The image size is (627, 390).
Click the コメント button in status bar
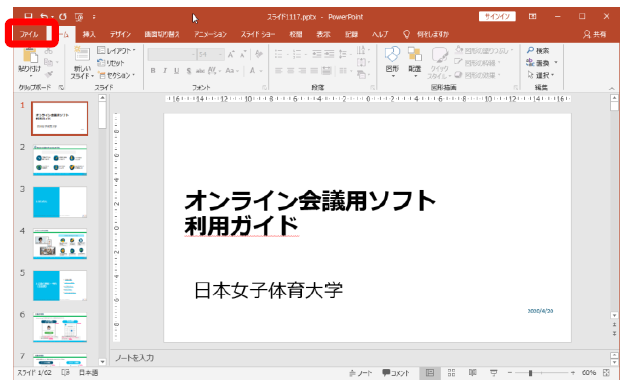tap(395, 373)
